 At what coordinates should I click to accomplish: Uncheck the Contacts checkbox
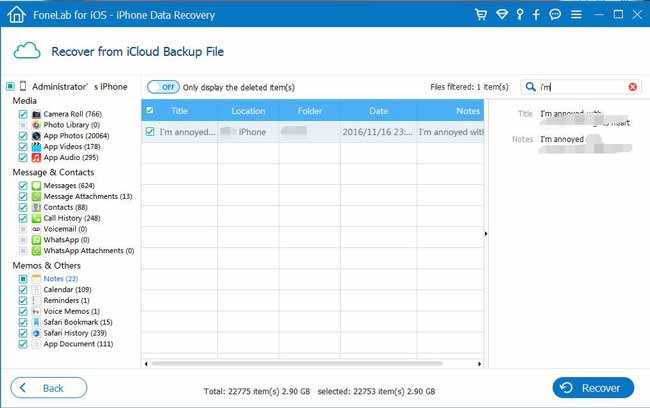click(x=23, y=207)
